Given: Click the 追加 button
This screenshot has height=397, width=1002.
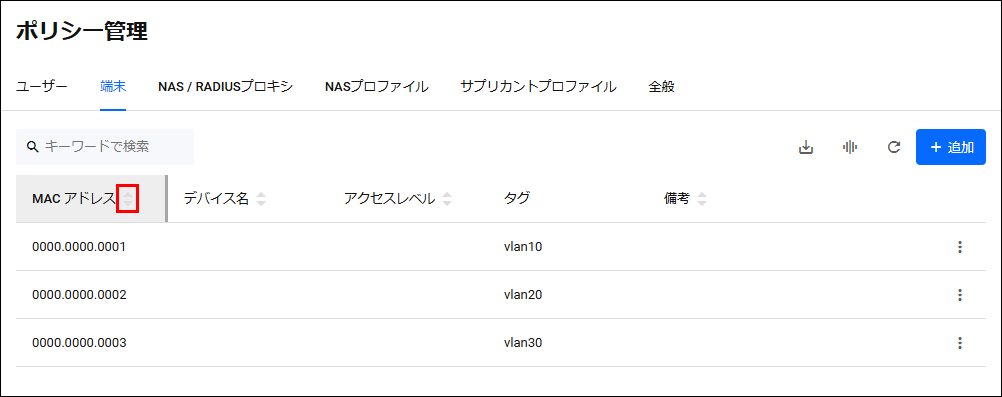Looking at the screenshot, I should coord(951,147).
